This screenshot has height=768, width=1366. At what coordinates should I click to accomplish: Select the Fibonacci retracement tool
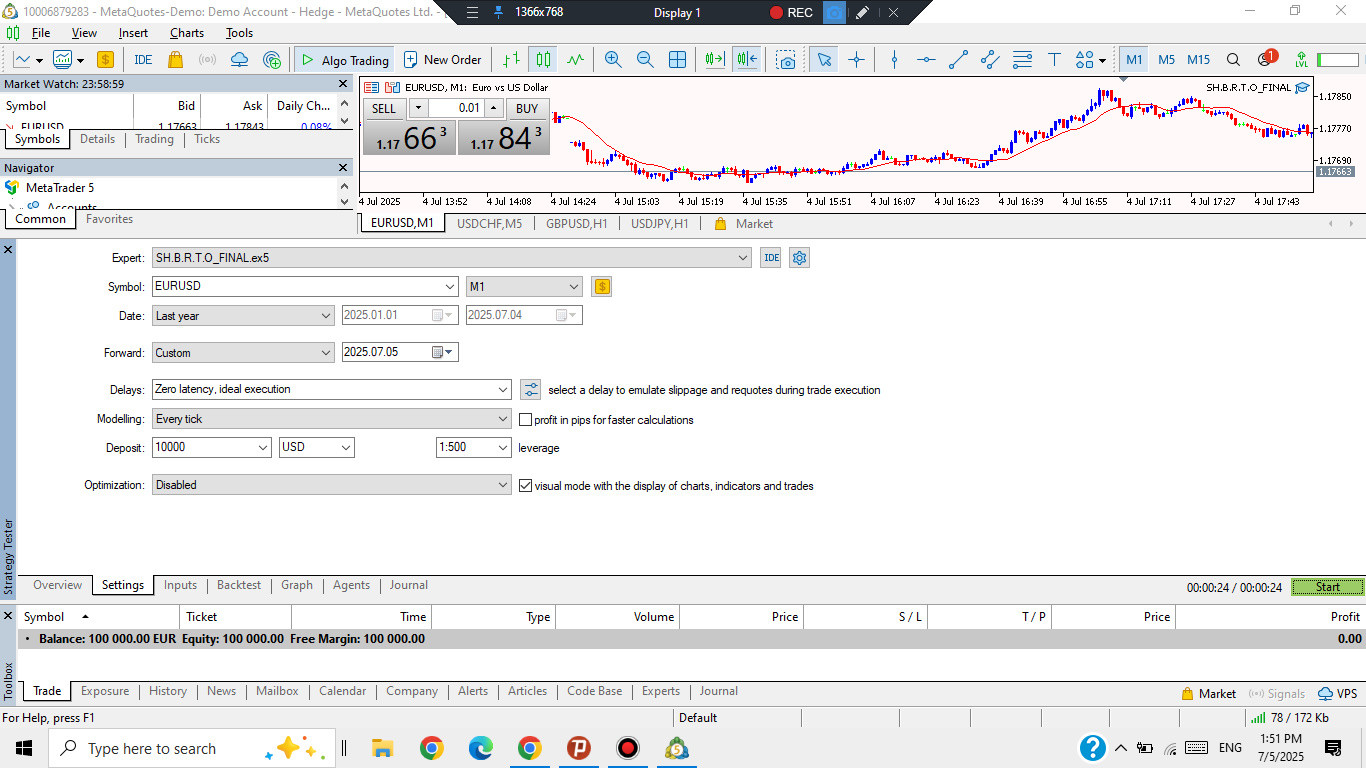[x=1022, y=60]
